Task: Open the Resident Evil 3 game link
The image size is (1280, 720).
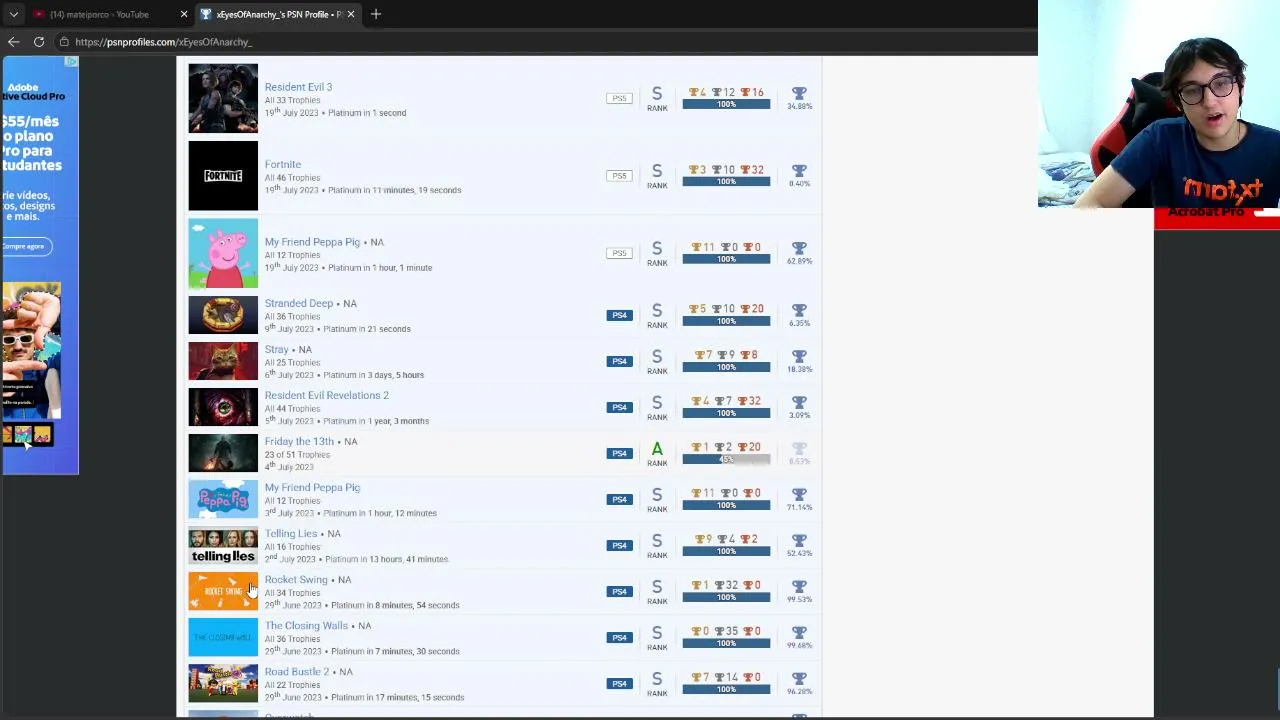Action: [298, 87]
